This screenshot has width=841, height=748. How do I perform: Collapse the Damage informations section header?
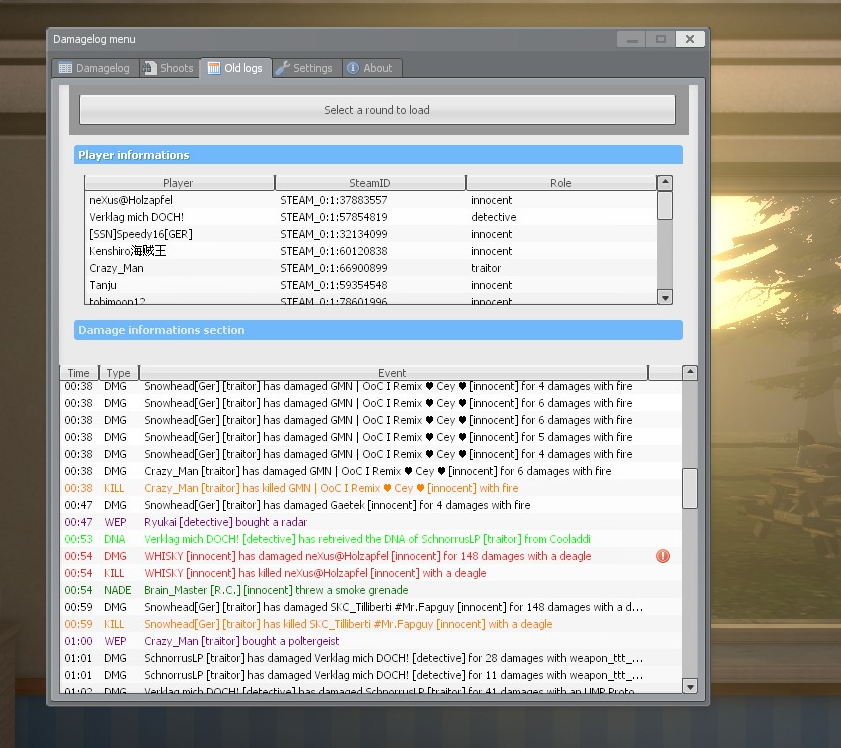click(x=378, y=330)
